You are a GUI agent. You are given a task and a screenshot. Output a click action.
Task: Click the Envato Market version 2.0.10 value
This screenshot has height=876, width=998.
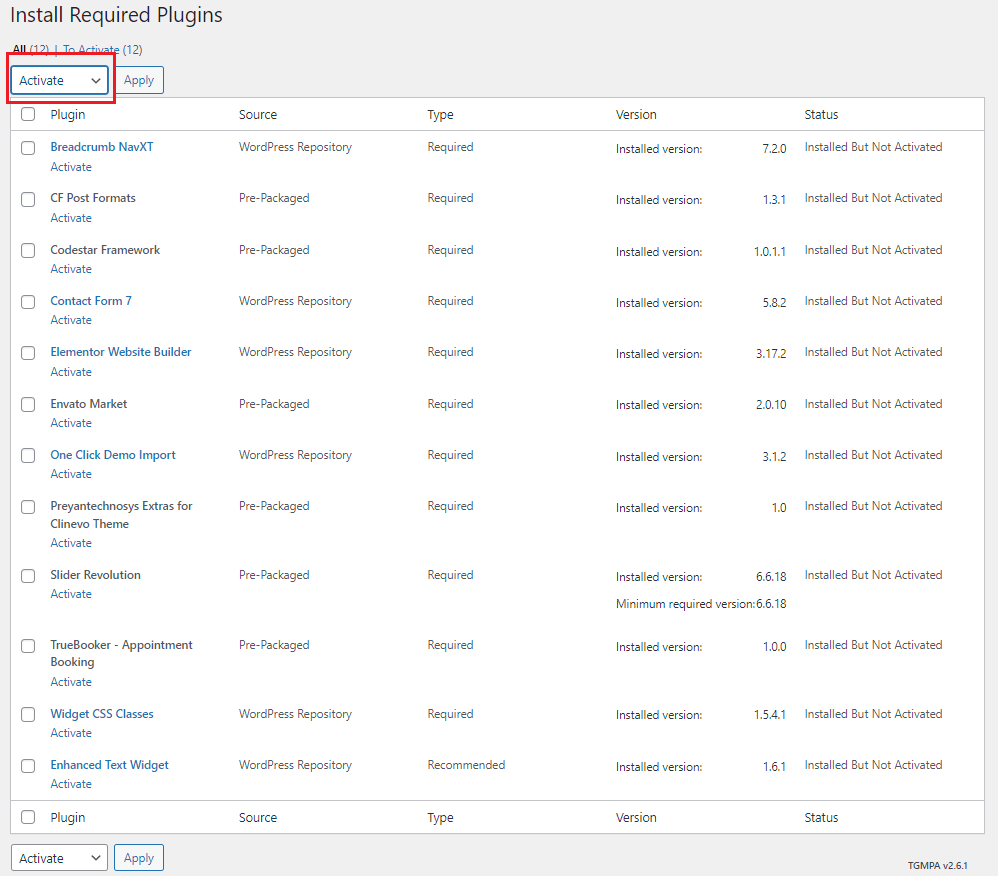coord(771,404)
